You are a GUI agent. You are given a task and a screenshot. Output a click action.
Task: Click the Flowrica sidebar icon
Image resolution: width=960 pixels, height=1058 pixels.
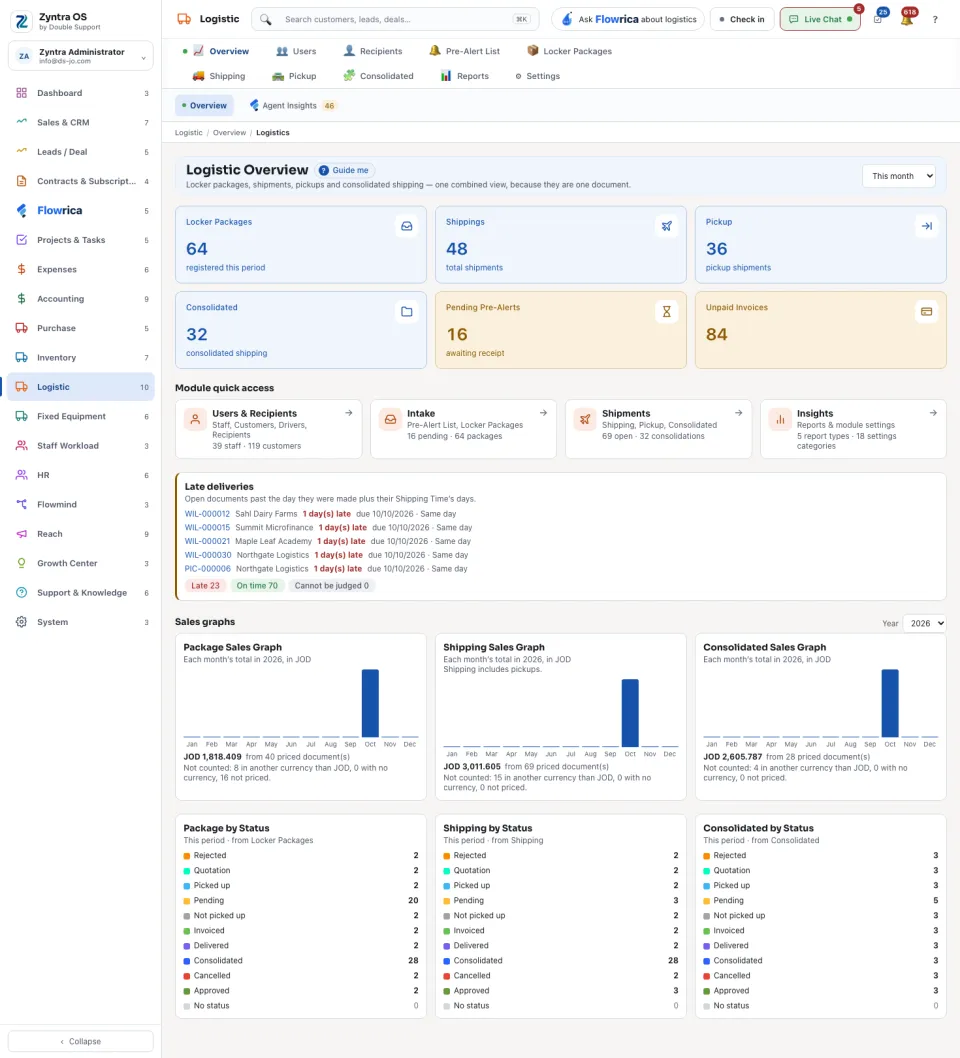tap(22, 211)
